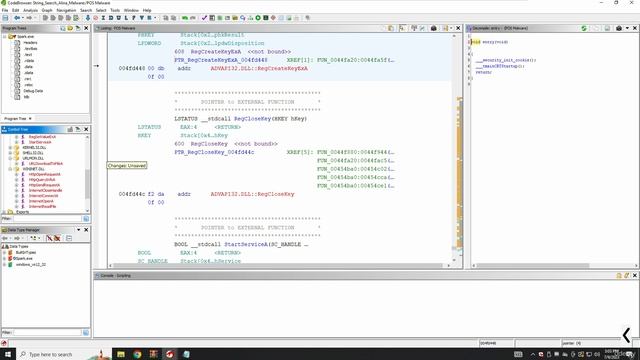Click the green undo arrow icon
This screenshot has width=640, height=360.
click(x=185, y=18)
